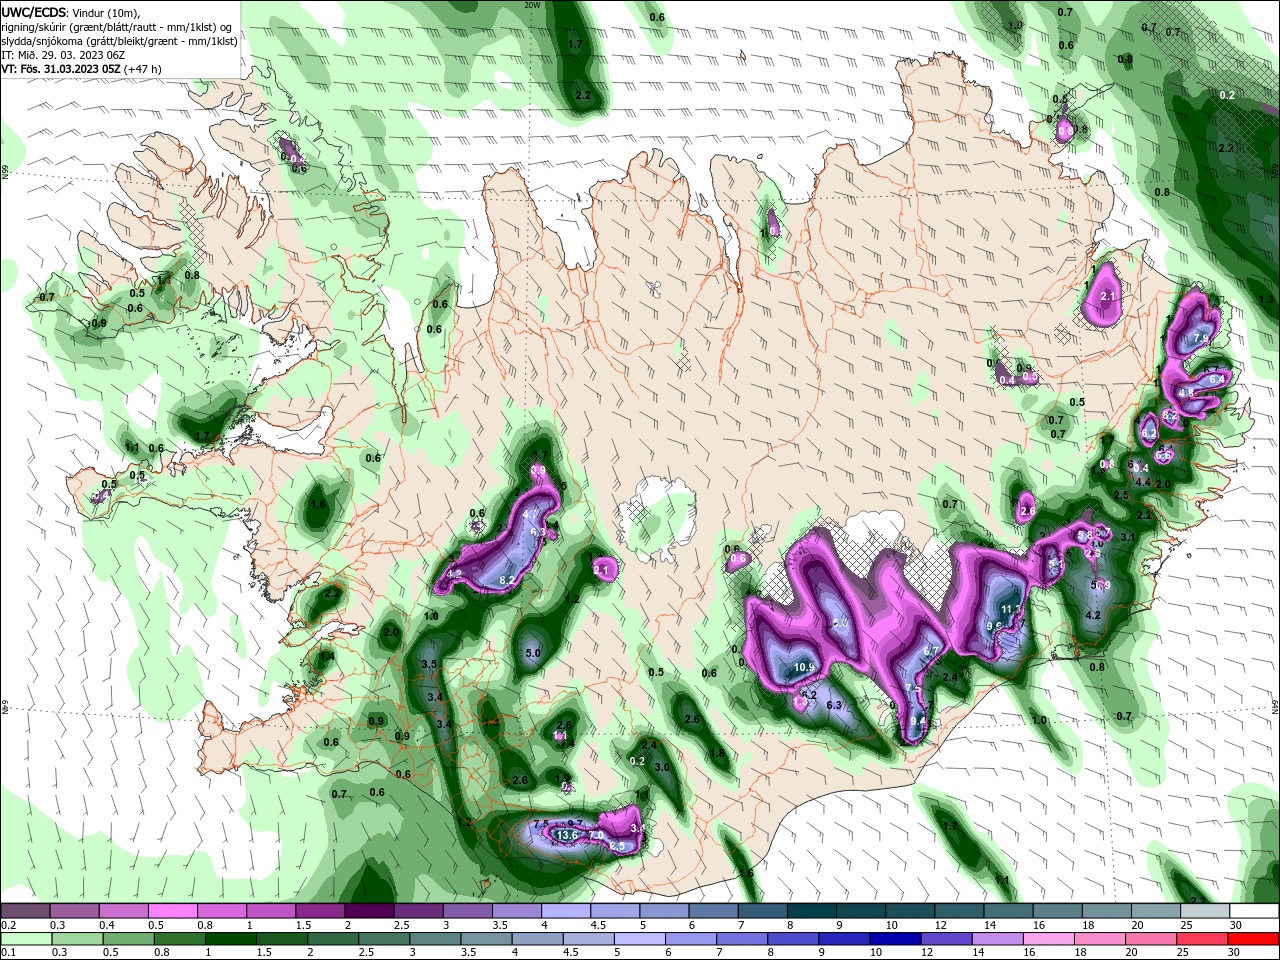Click the 8.2 snowfall value label
Image resolution: width=1280 pixels, height=960 pixels.
click(x=506, y=580)
